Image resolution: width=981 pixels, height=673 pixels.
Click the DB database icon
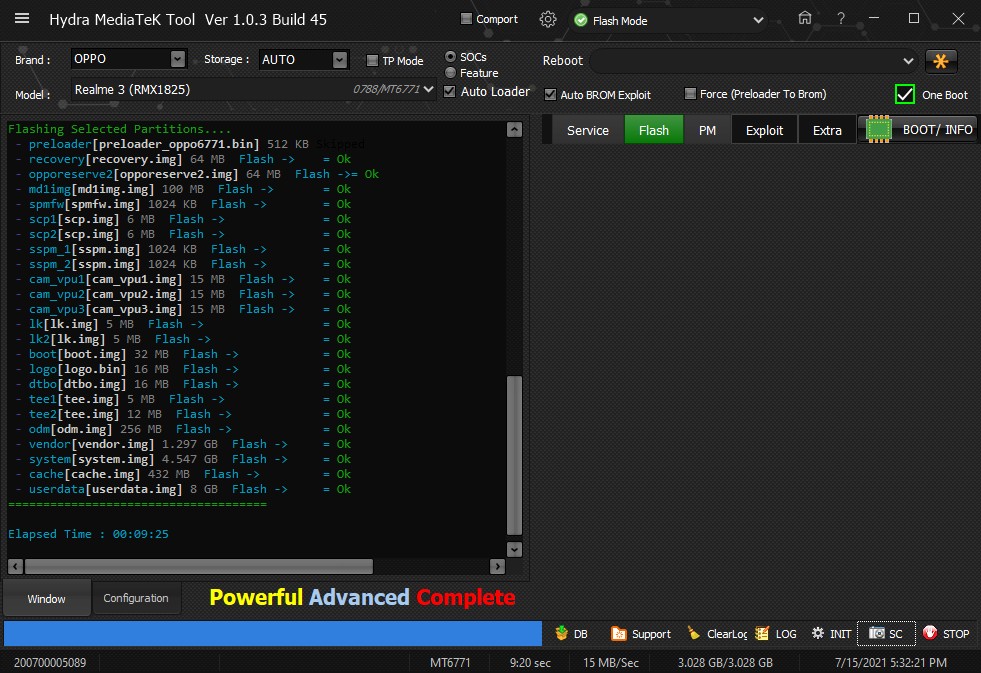pos(561,633)
